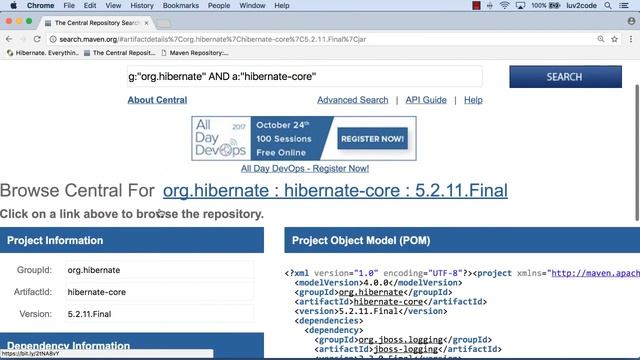Open the Notification Center list icon
The height and width of the screenshot is (360, 640).
624,5
